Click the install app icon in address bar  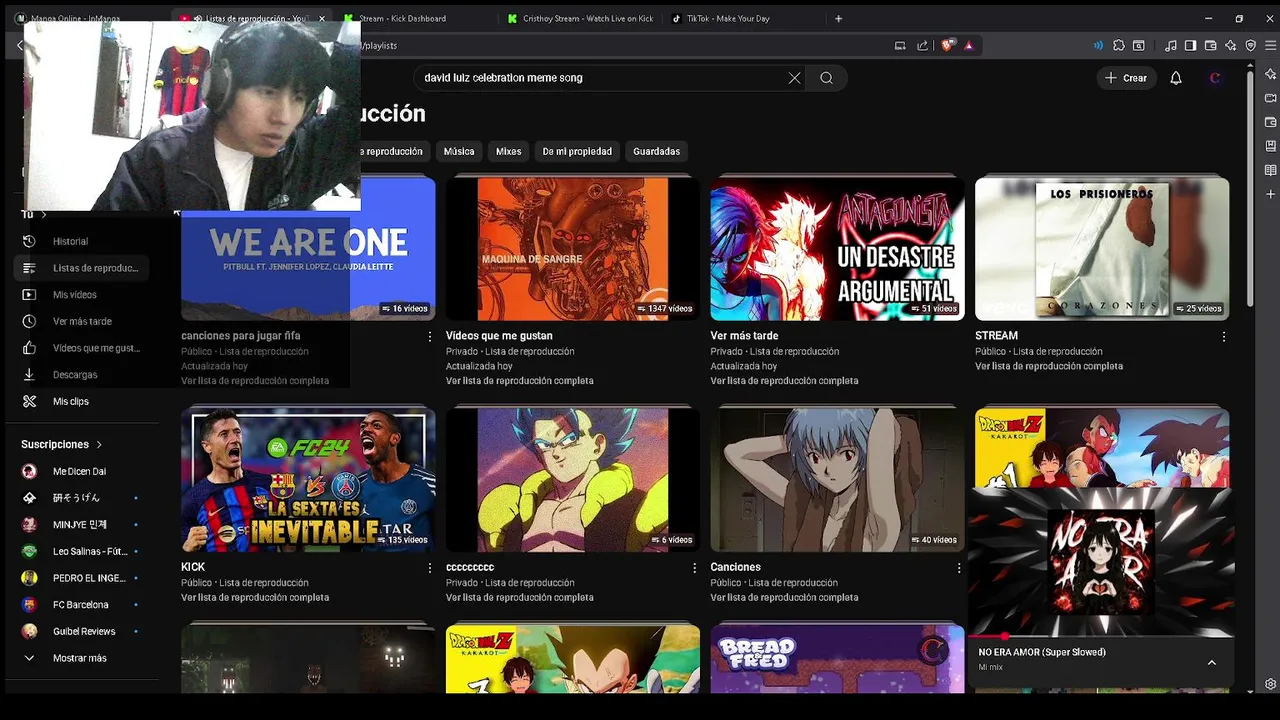[x=900, y=45]
